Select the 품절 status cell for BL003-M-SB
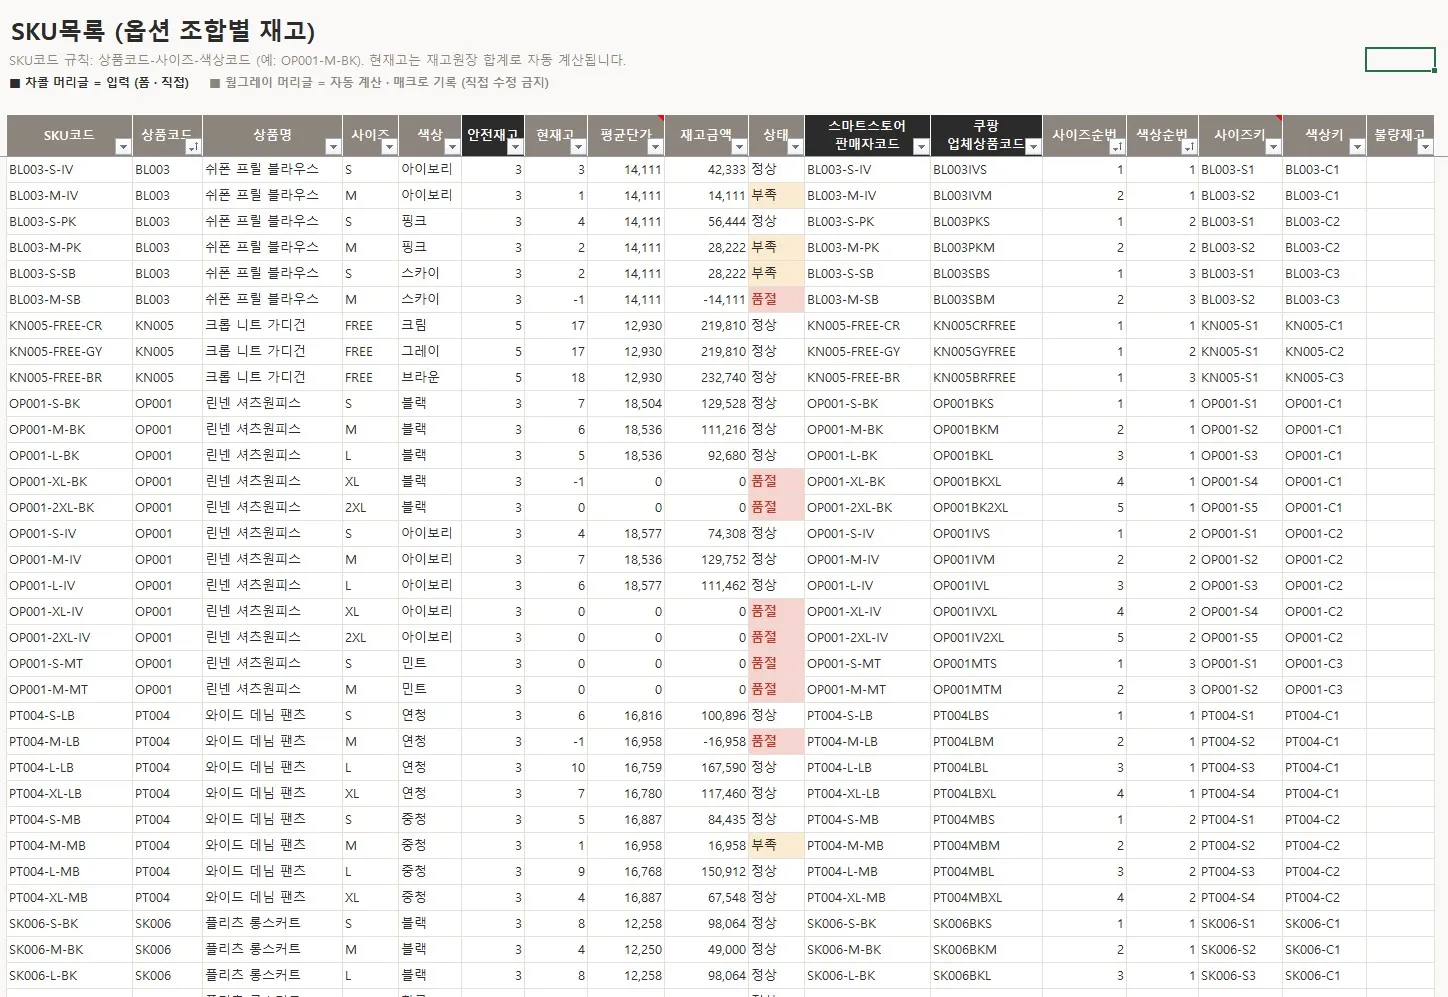Viewport: 1448px width, 997px height. tap(777, 300)
